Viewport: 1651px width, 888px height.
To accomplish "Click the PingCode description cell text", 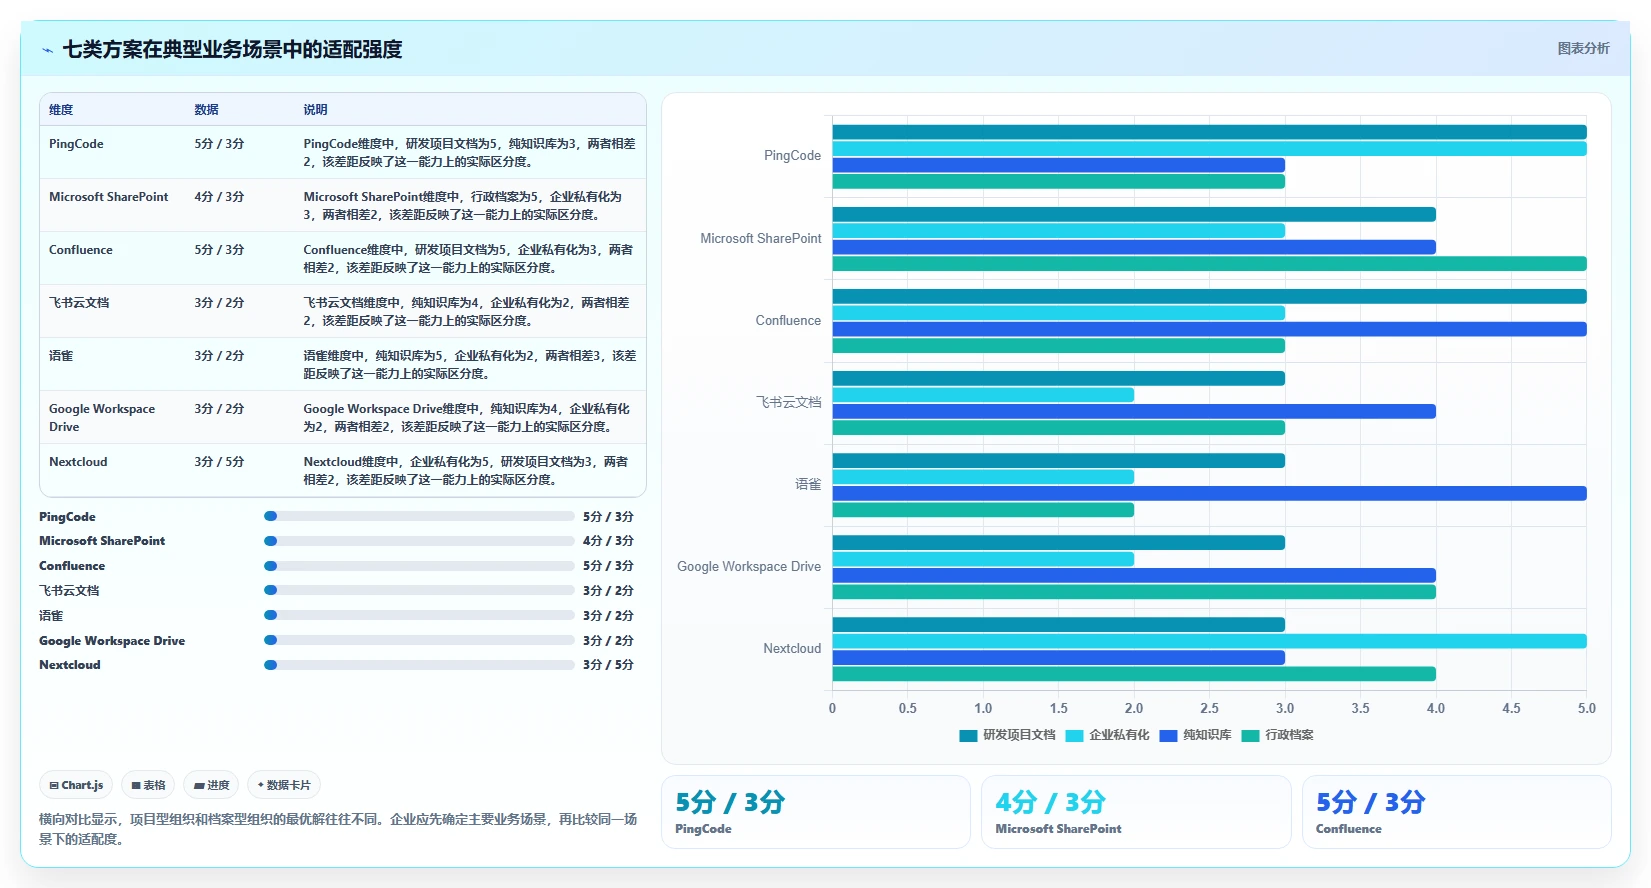I will tap(469, 153).
